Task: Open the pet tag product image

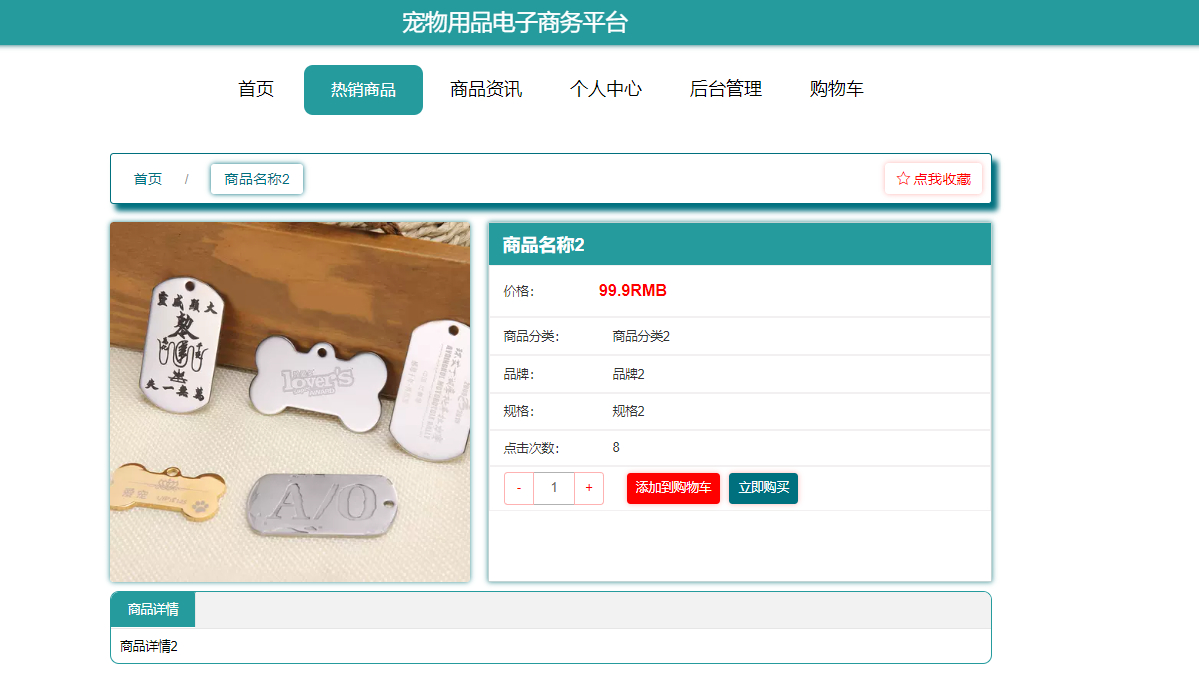Action: (290, 402)
